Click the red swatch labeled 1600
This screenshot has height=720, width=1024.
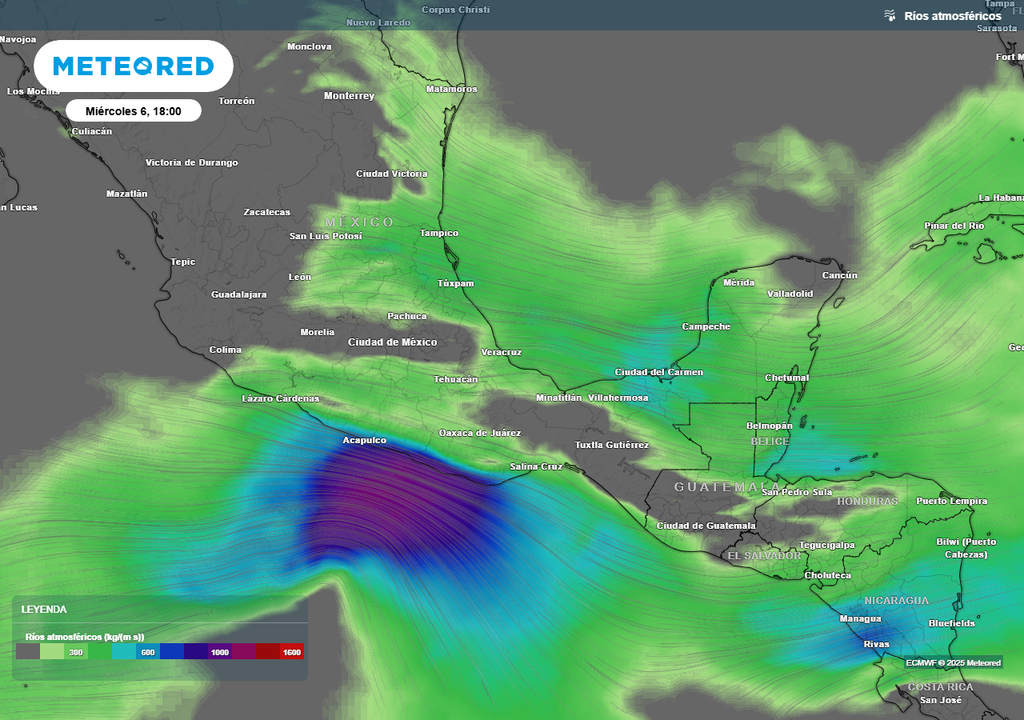pyautogui.click(x=291, y=652)
